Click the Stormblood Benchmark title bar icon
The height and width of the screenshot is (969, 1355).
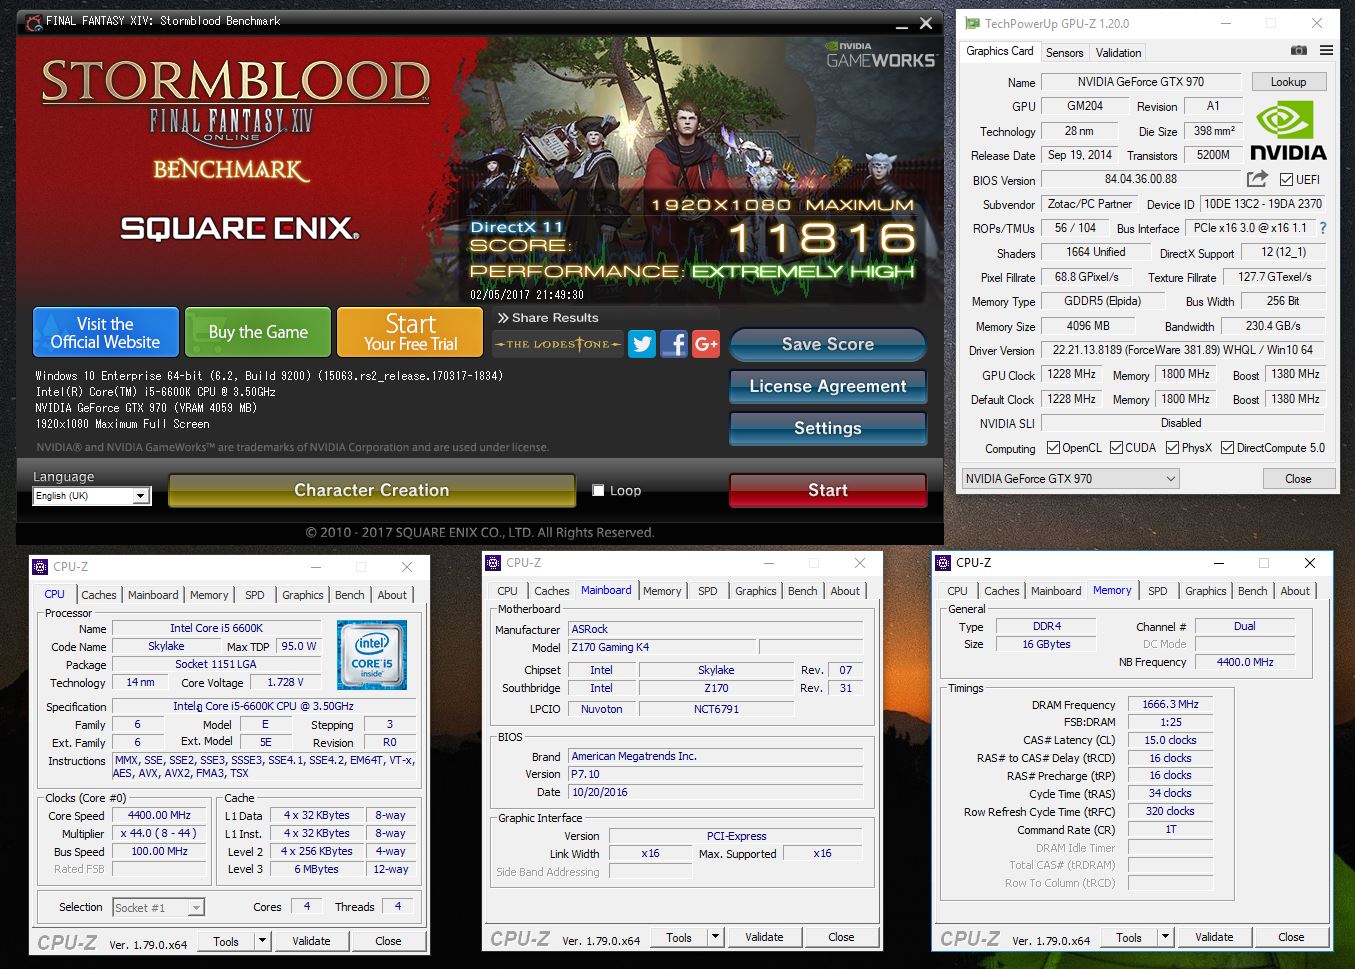[x=33, y=22]
